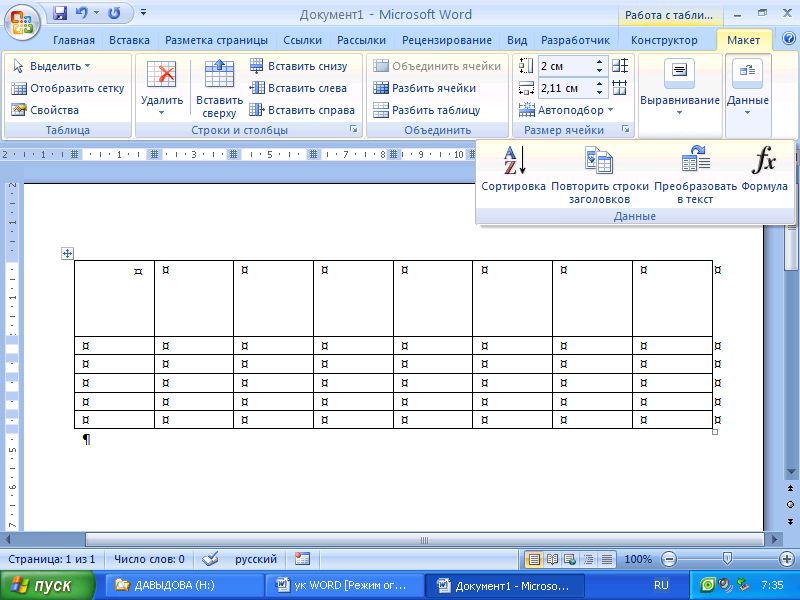Screen dimensions: 800x600
Task: Open the Разметка страницы tab
Action: pos(216,40)
